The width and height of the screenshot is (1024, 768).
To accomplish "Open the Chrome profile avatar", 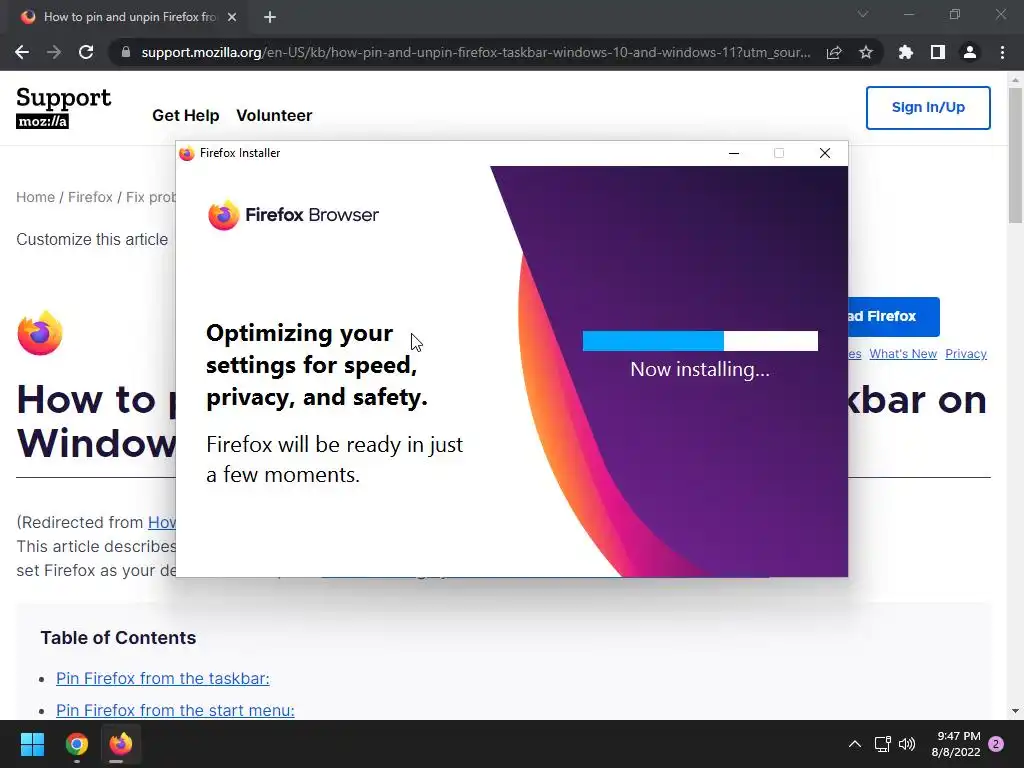I will [x=970, y=52].
